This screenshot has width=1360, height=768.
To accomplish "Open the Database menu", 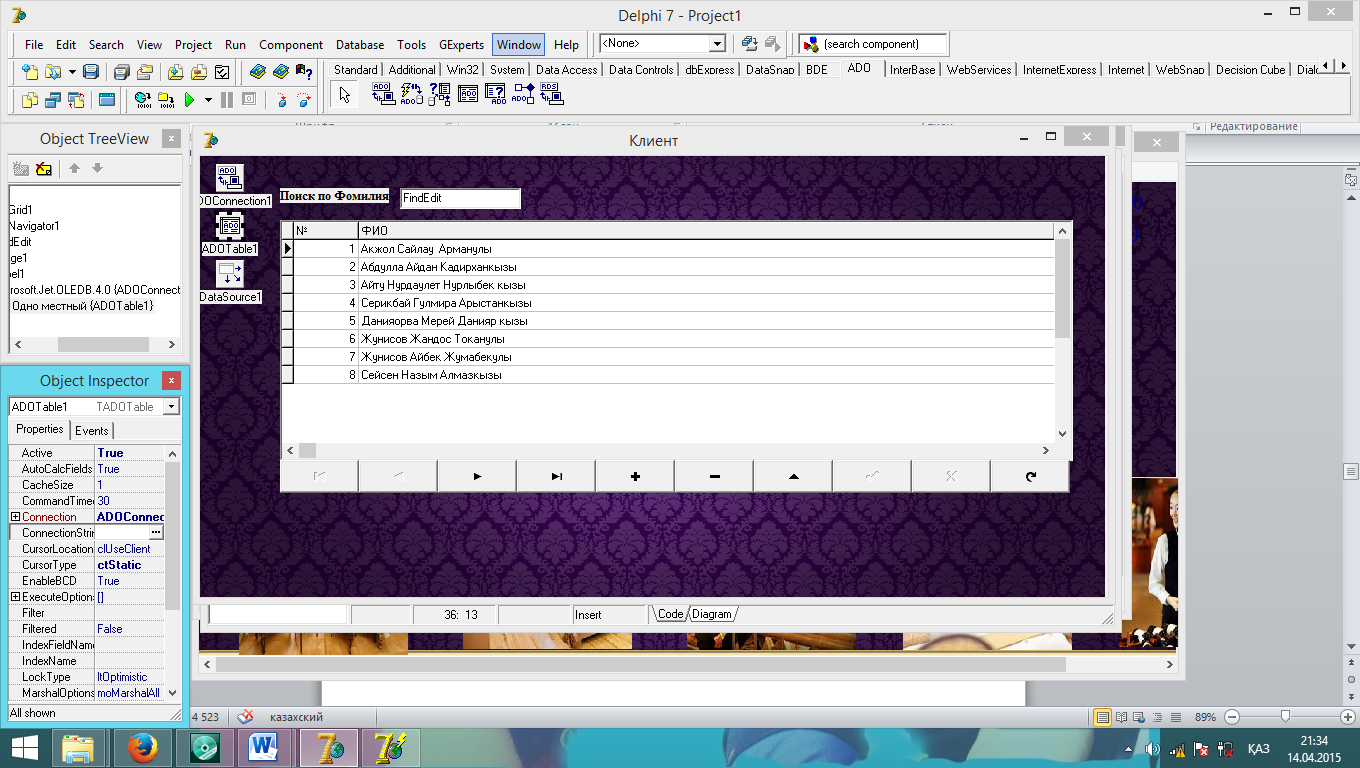I will pos(359,45).
